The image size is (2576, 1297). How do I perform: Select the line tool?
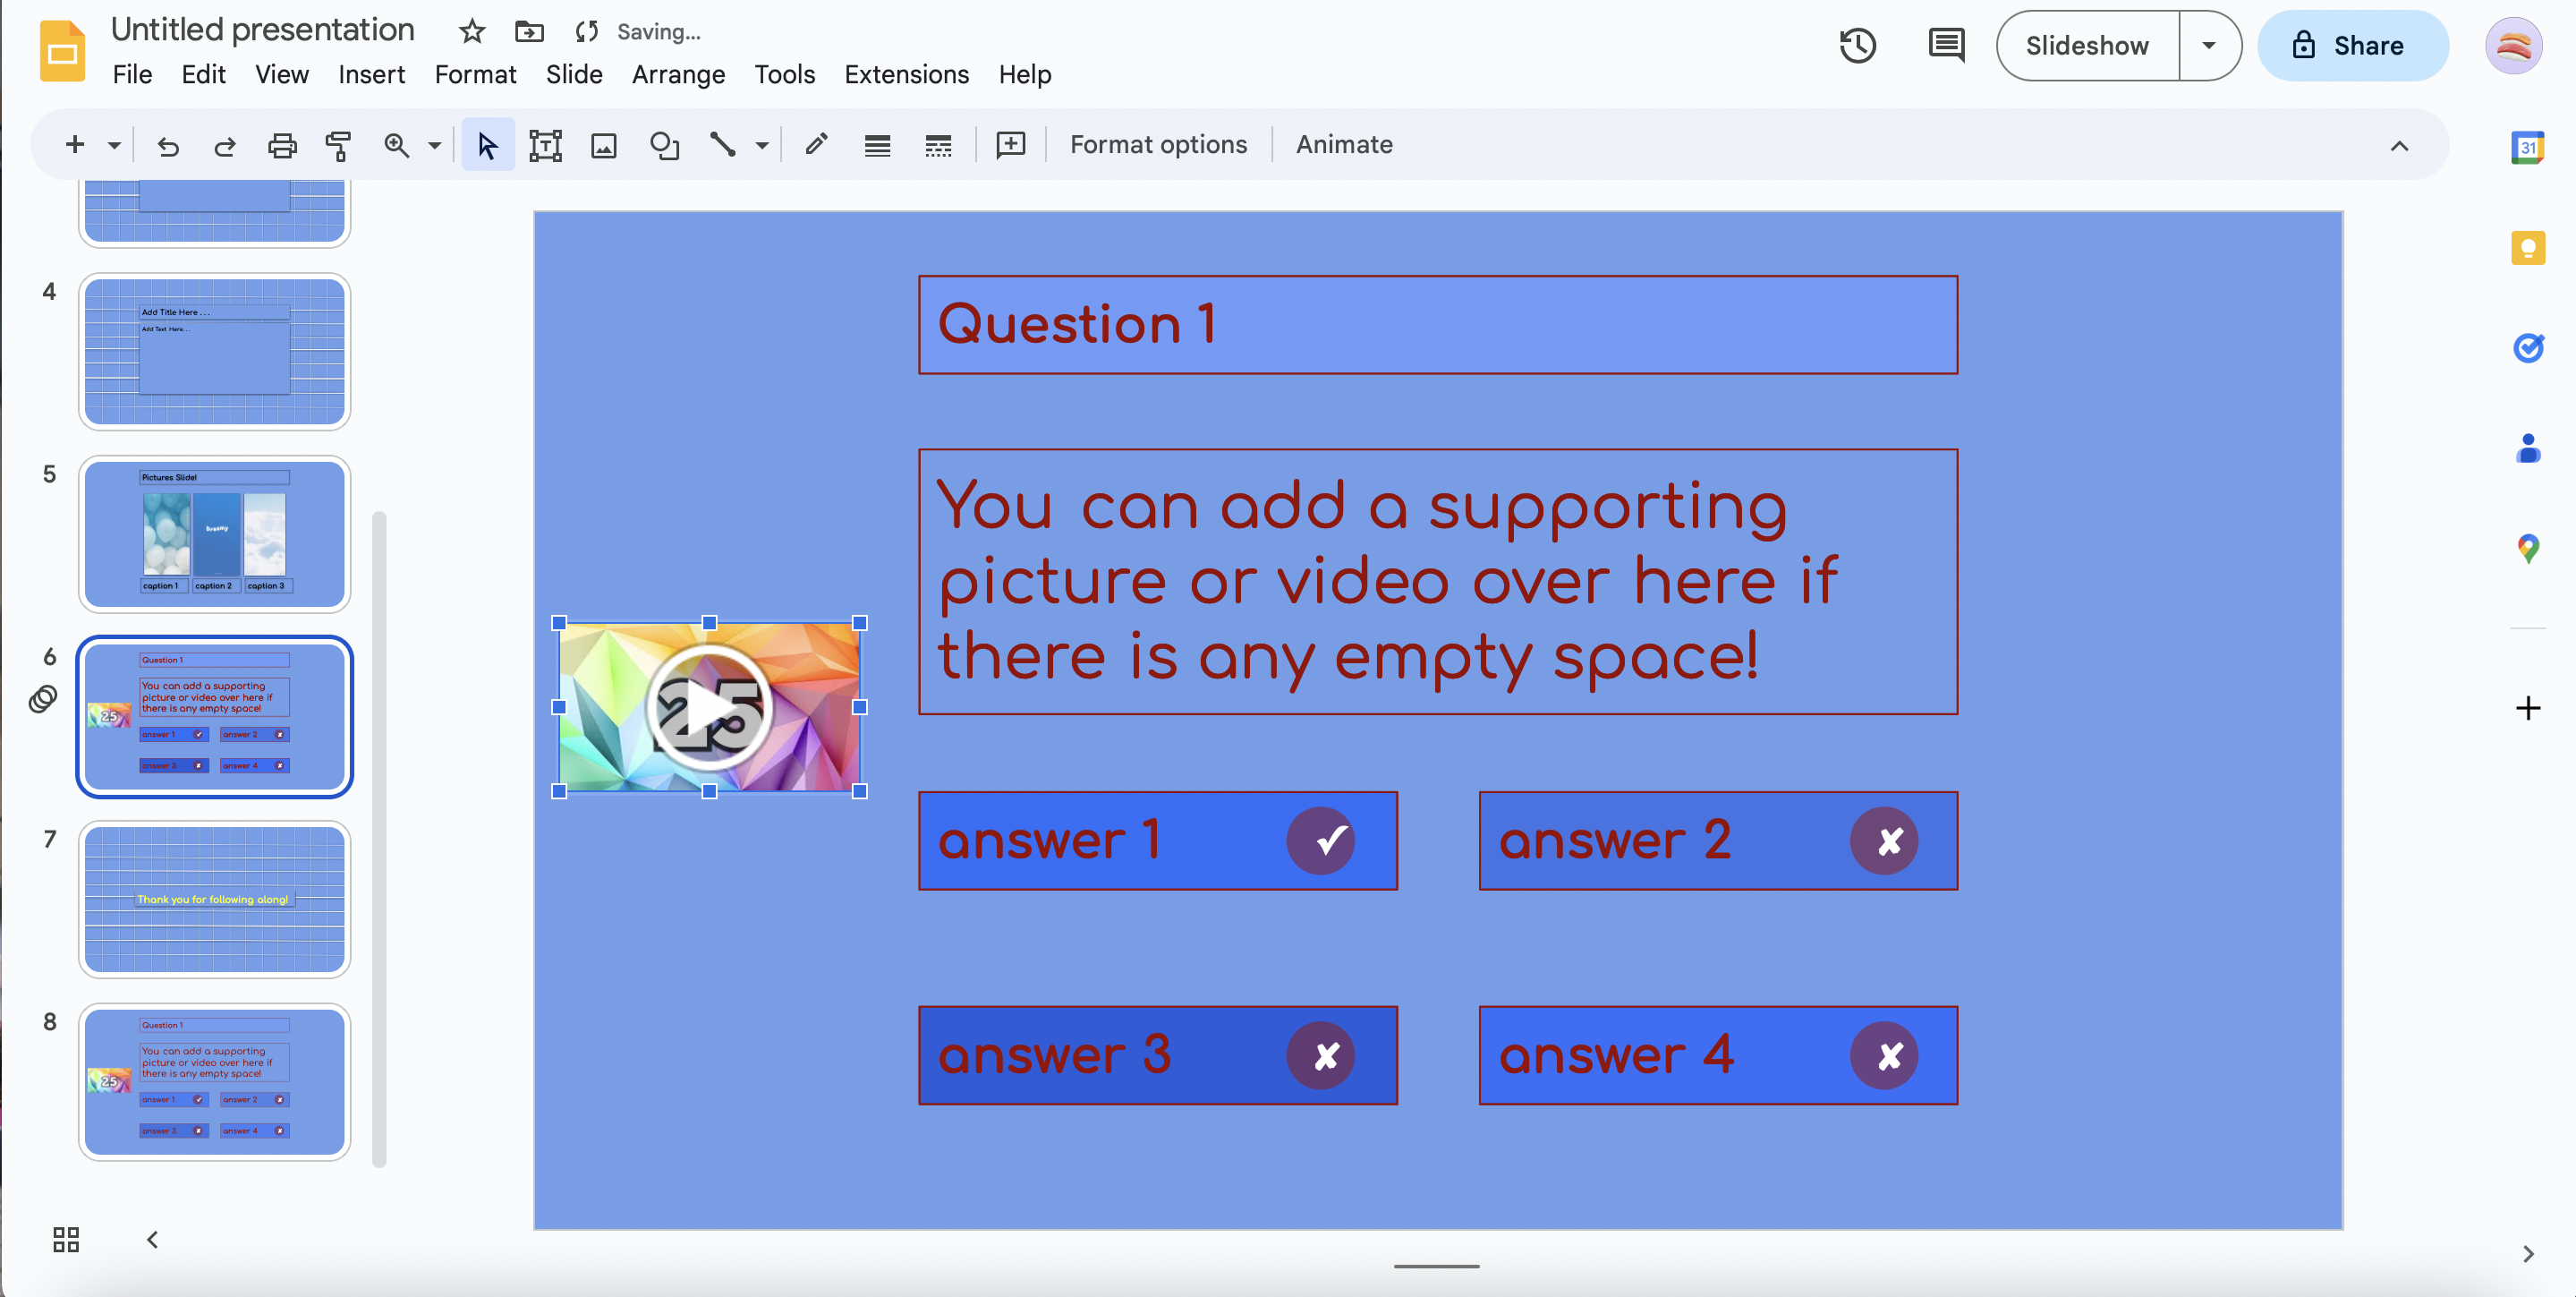click(722, 145)
